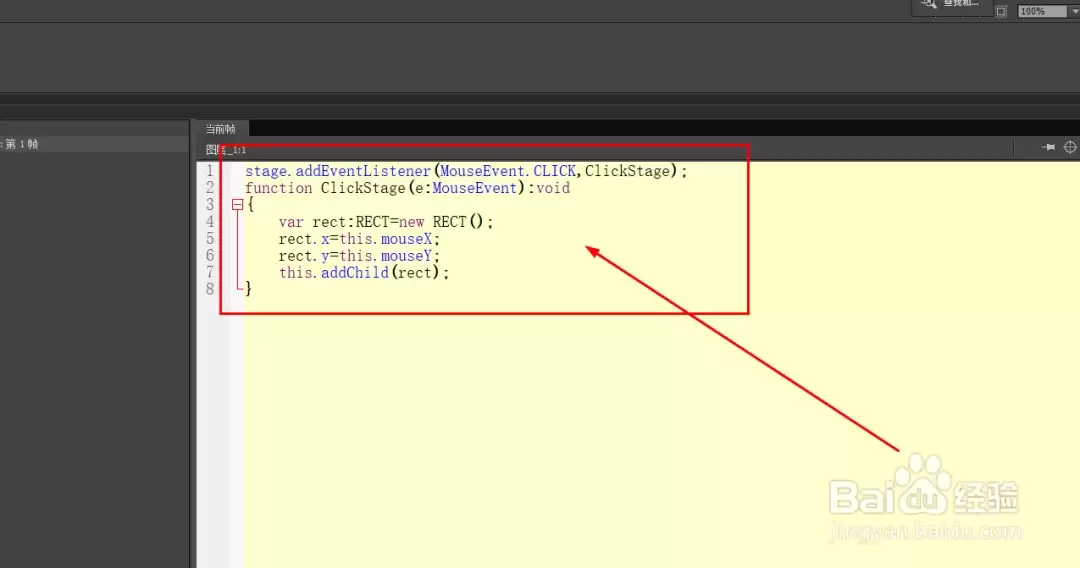Click the rect.y=this.mouseY; line
This screenshot has width=1080, height=568.
pyautogui.click(x=359, y=255)
